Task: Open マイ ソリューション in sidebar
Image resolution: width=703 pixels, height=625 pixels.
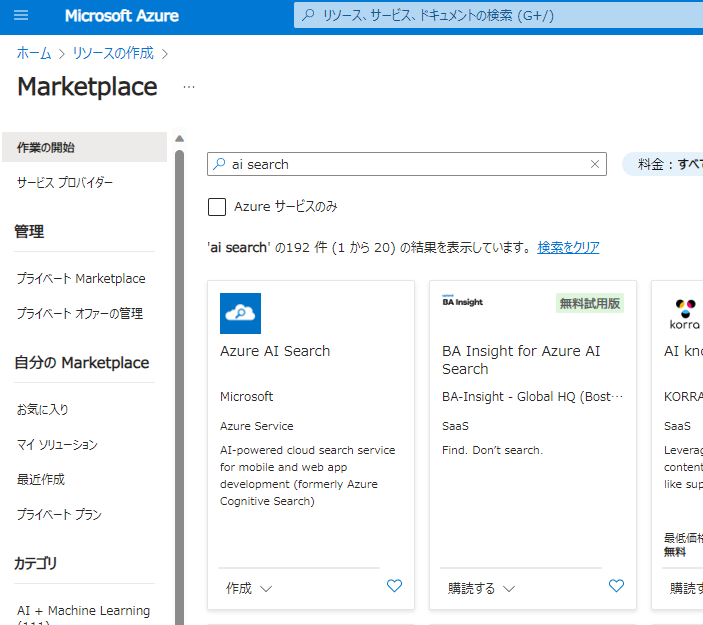Action: tap(57, 444)
